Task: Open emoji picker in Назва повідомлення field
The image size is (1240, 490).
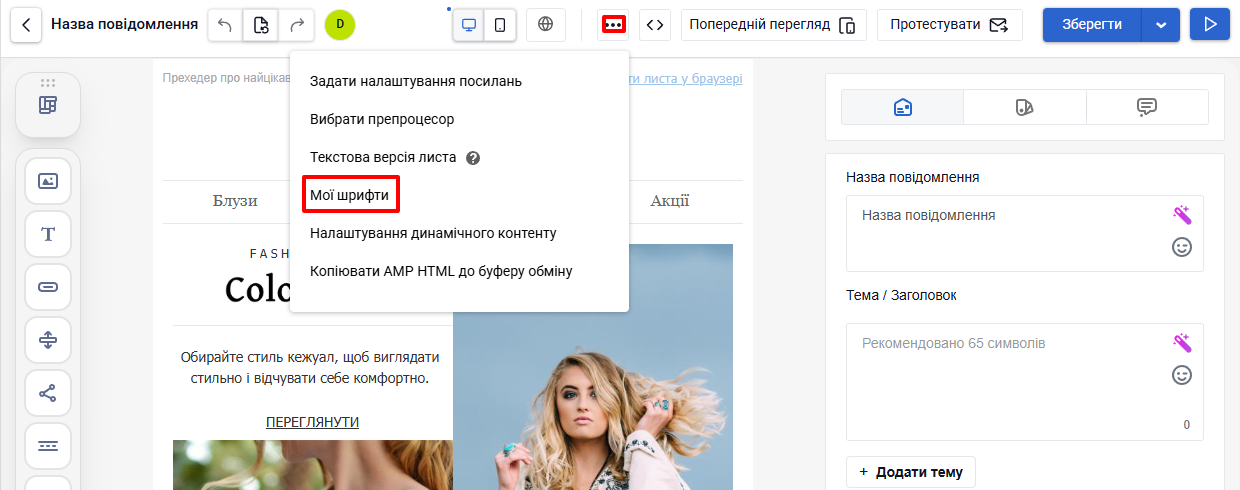Action: [1182, 247]
